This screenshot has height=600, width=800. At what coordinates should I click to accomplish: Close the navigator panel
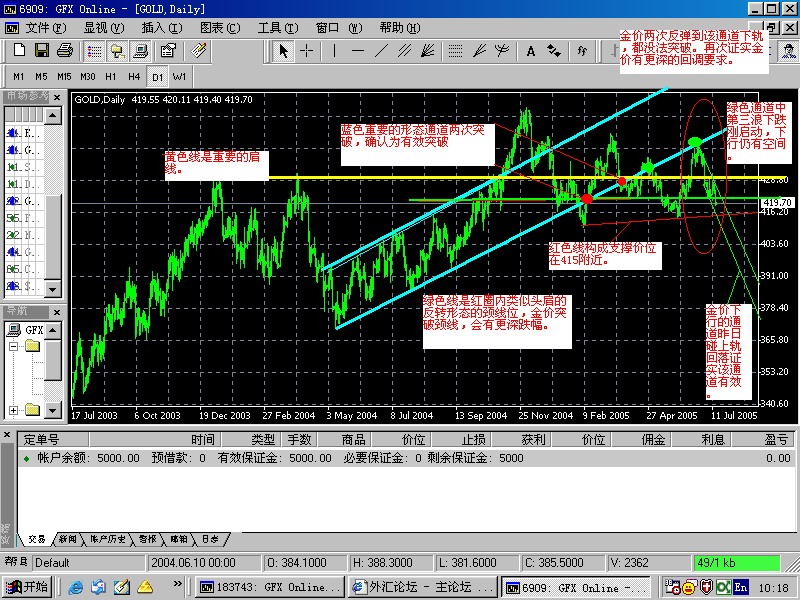[57, 312]
